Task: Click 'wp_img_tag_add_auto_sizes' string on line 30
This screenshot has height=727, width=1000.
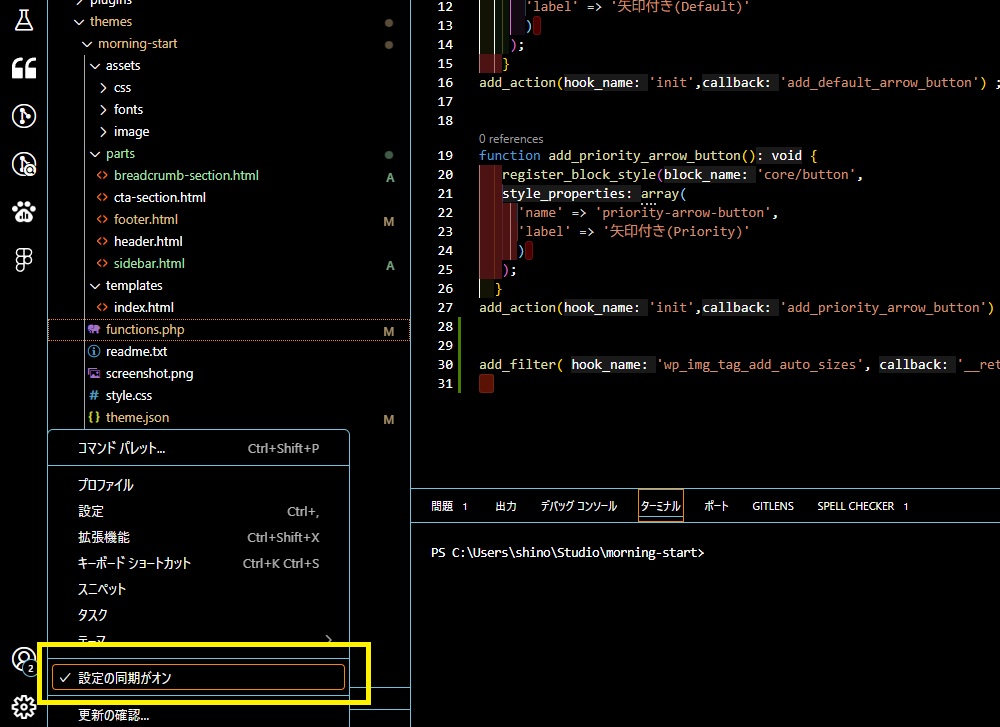Action: (760, 365)
